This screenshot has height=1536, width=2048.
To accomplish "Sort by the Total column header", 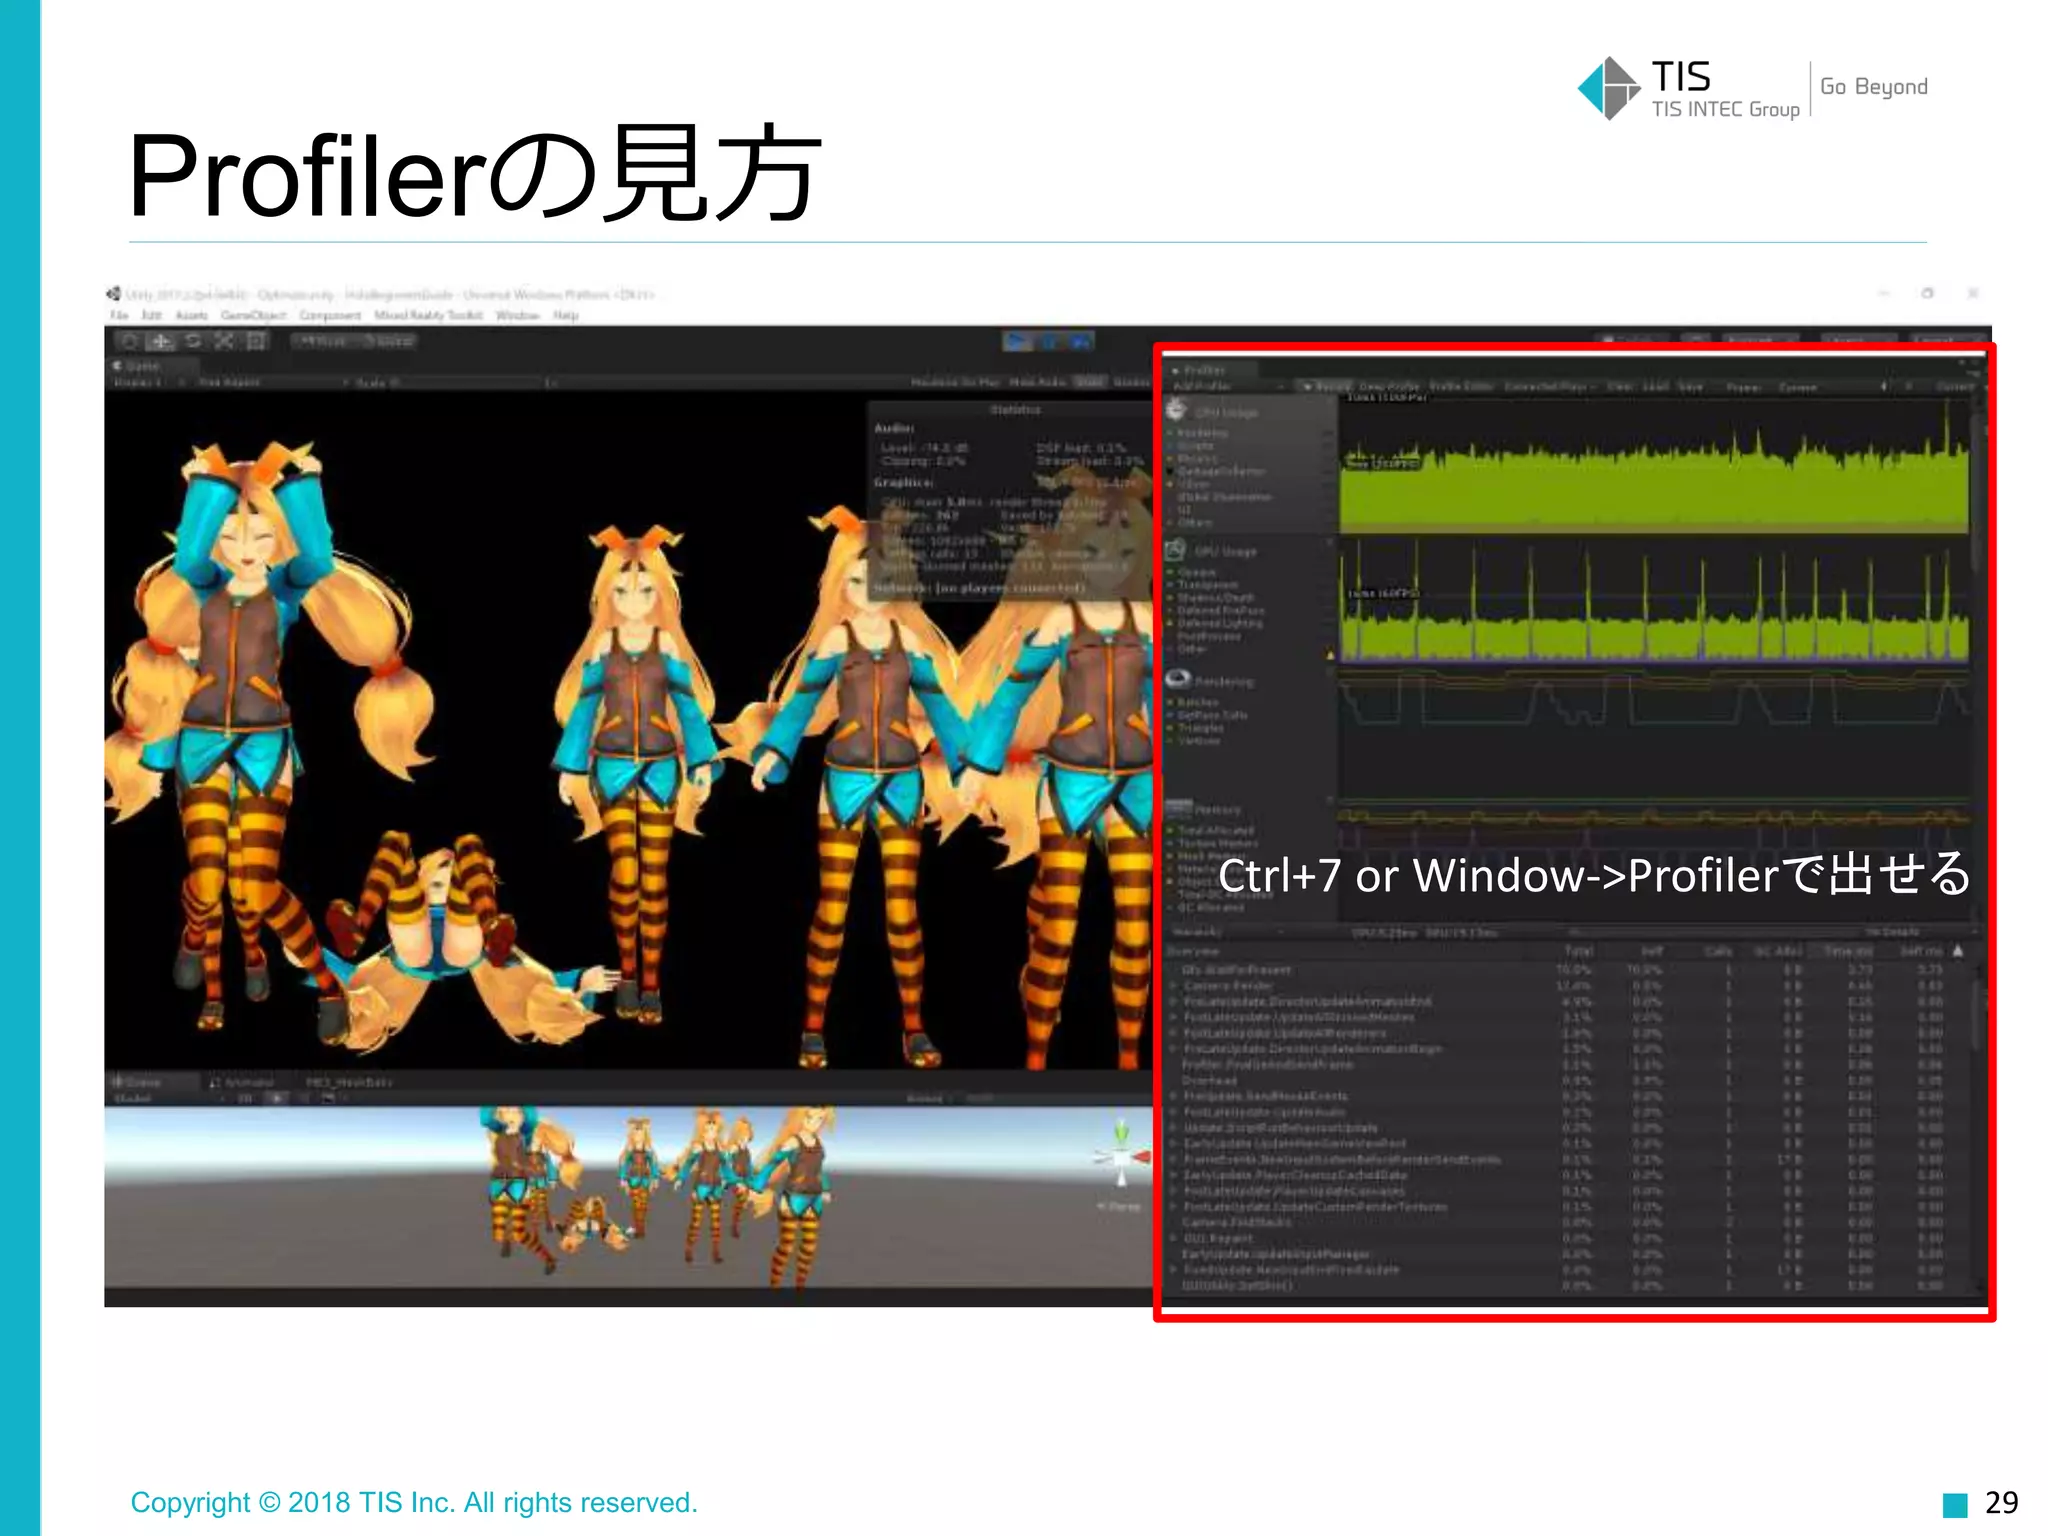I will click(x=1577, y=950).
